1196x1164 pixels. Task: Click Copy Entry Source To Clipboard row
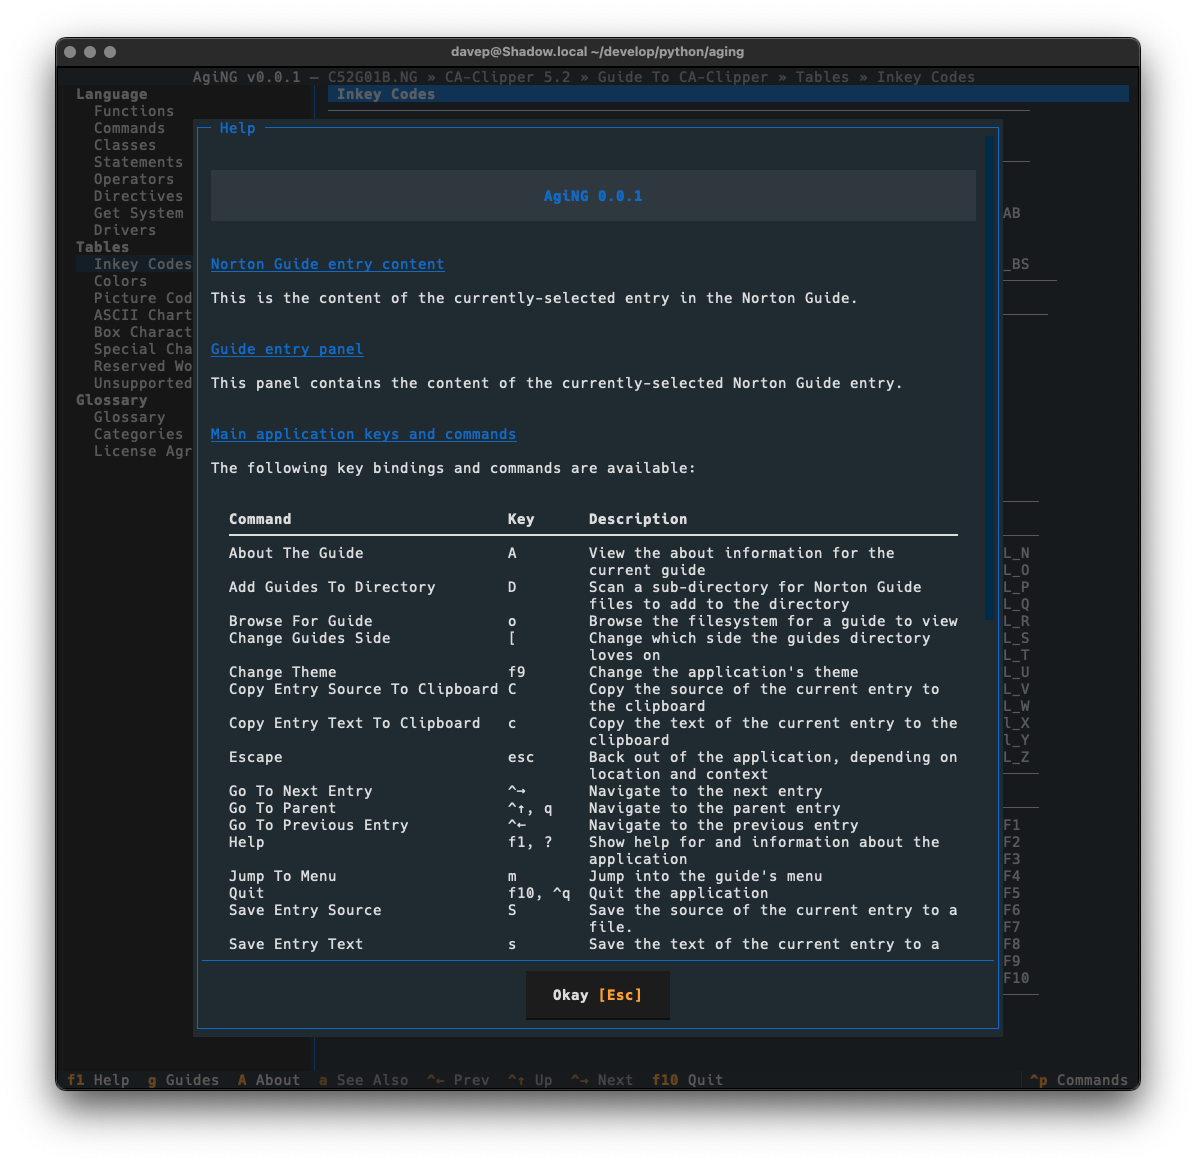coord(593,697)
